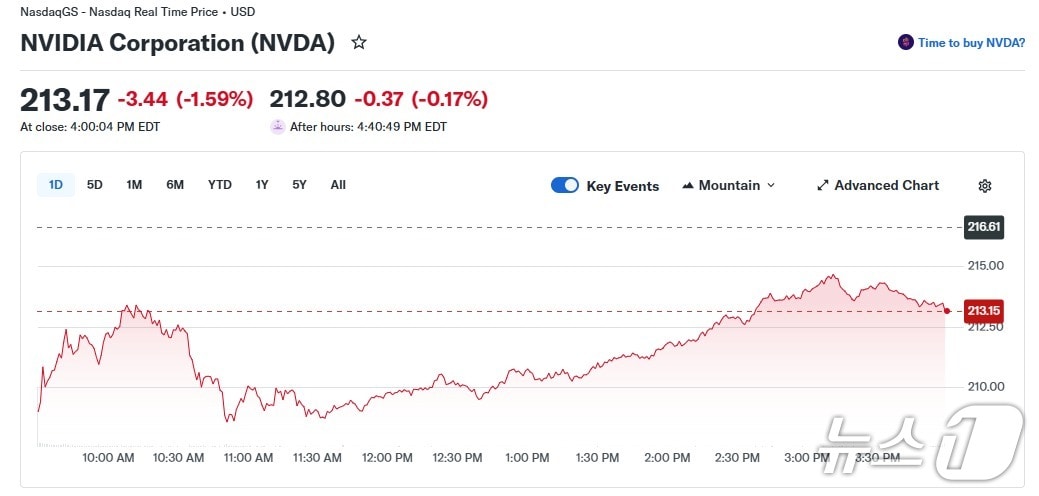Open the Time to buy NVDA? link
The image size is (1039, 496).
pyautogui.click(x=971, y=43)
